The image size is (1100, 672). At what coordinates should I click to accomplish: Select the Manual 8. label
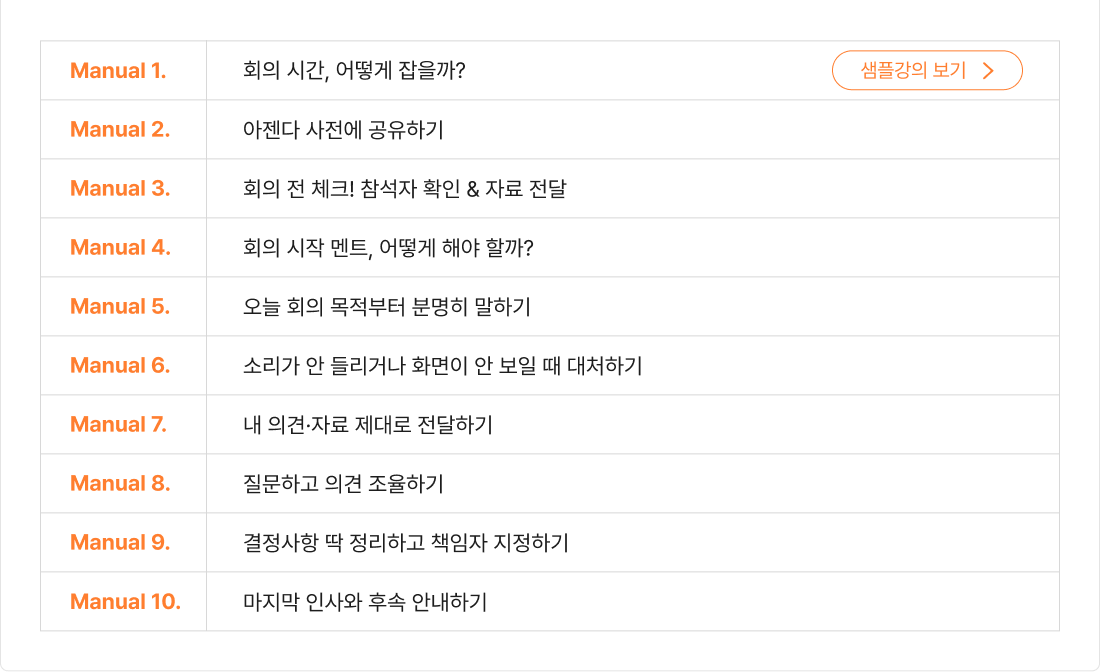tap(120, 483)
